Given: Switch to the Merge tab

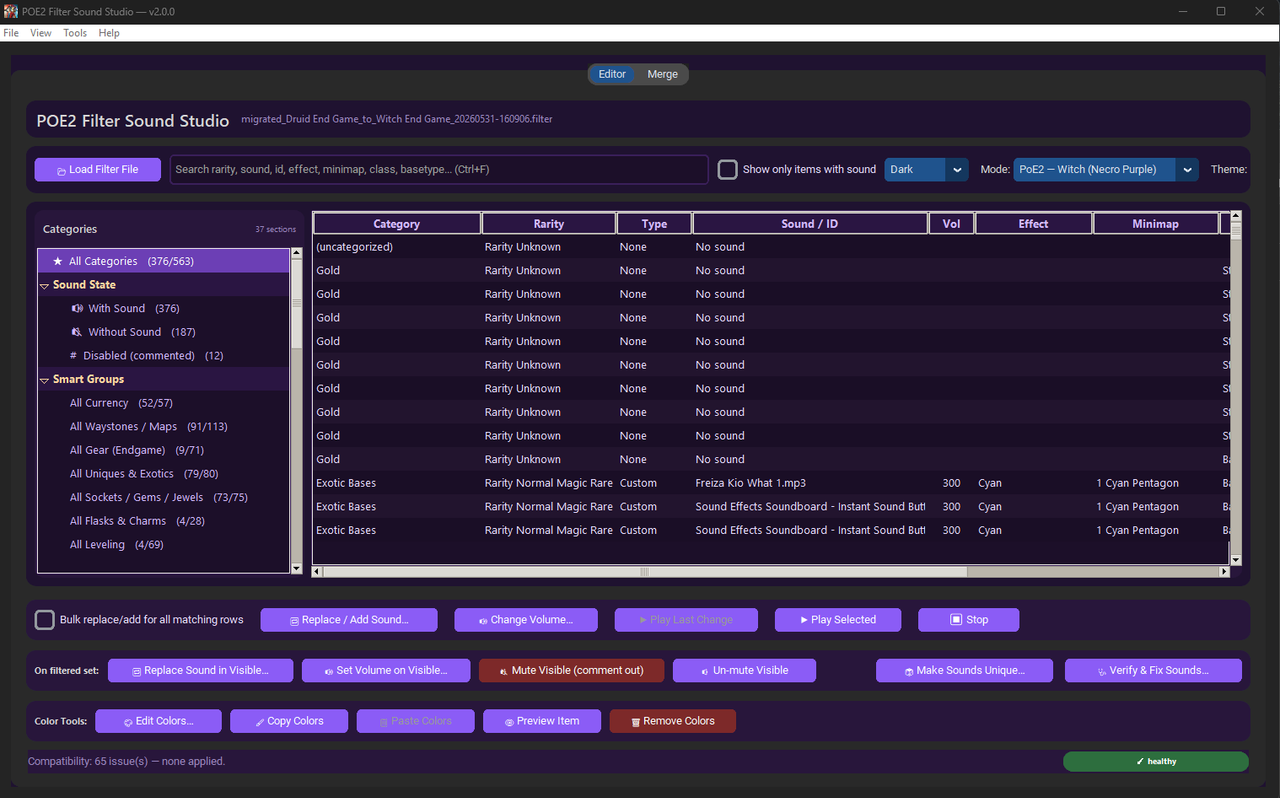Looking at the screenshot, I should (662, 74).
